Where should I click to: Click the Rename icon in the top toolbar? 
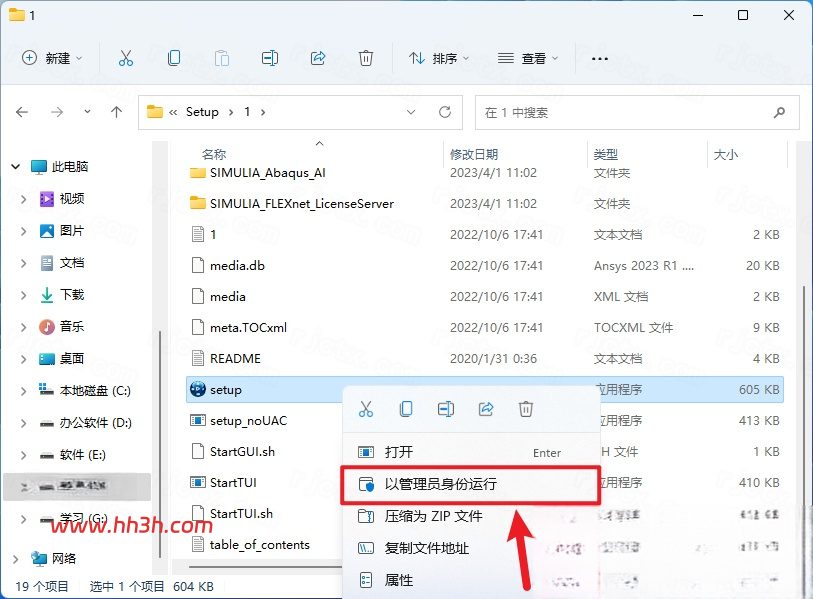pyautogui.click(x=270, y=58)
